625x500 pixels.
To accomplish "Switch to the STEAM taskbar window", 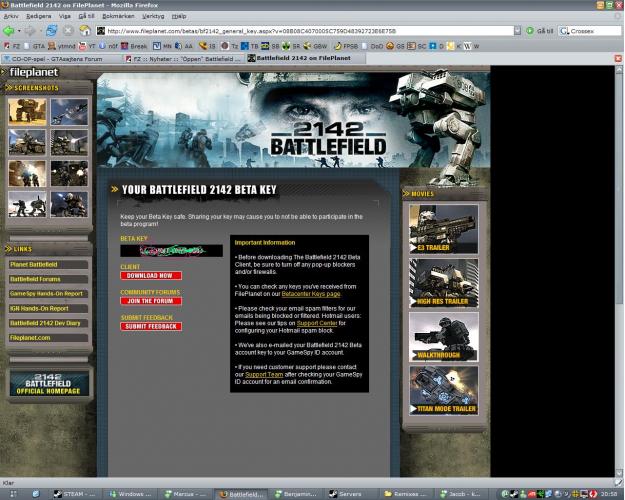I will coord(75,494).
